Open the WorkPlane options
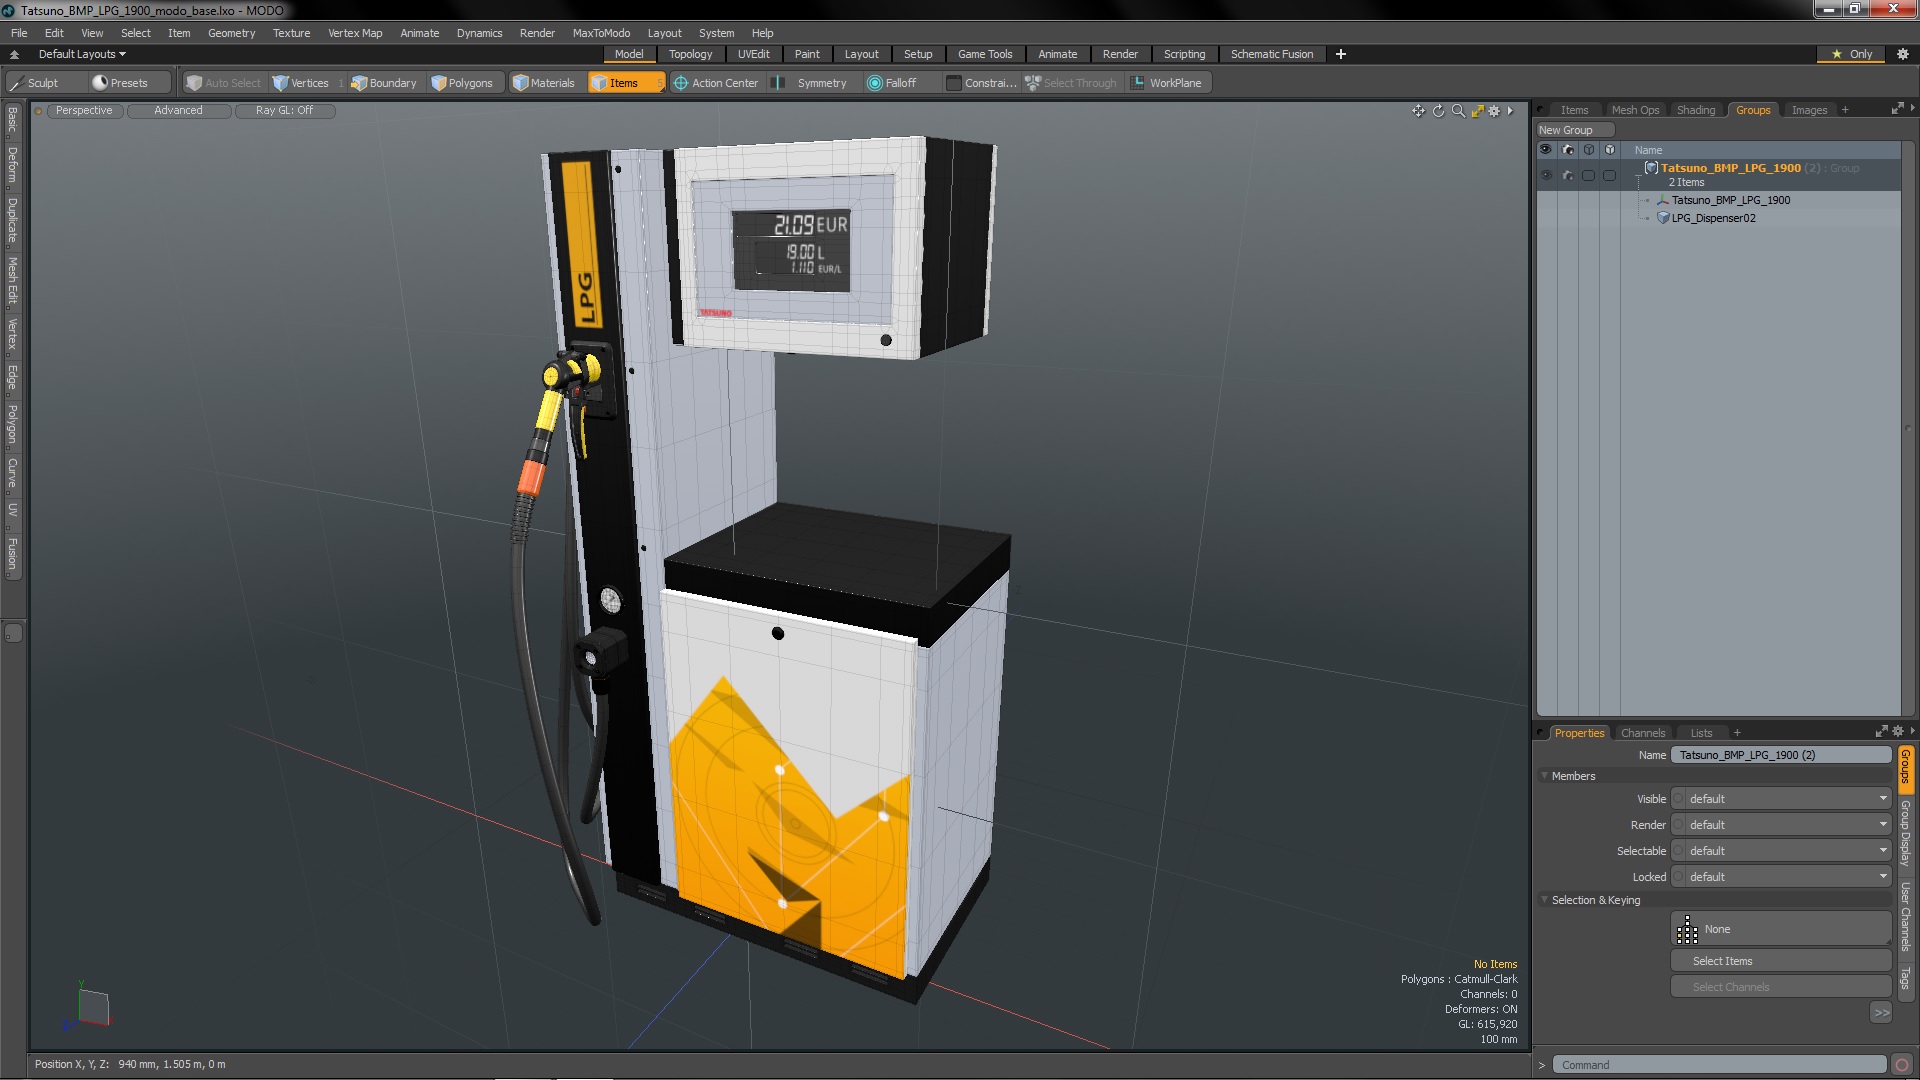This screenshot has height=1080, width=1920. click(1167, 83)
